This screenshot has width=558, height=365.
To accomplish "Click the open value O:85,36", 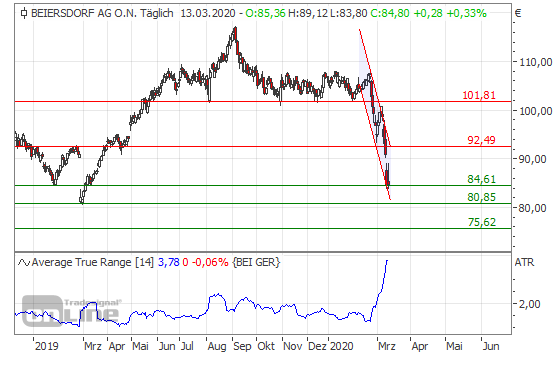I will 265,14.
